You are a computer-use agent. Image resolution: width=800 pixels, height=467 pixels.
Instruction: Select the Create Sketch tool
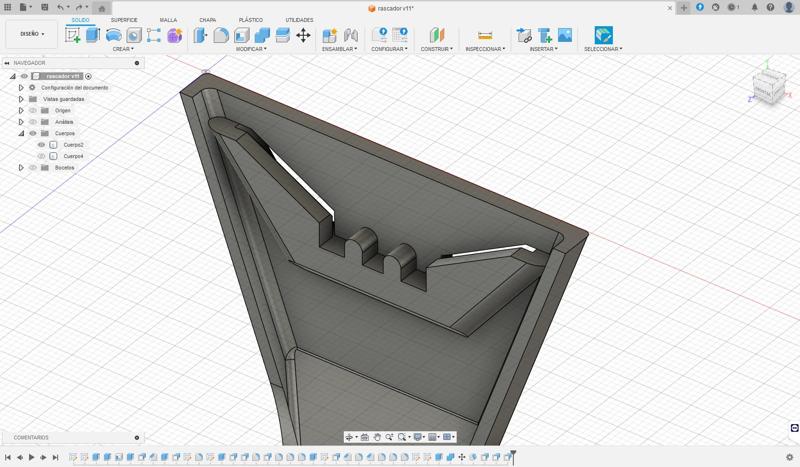tap(73, 35)
